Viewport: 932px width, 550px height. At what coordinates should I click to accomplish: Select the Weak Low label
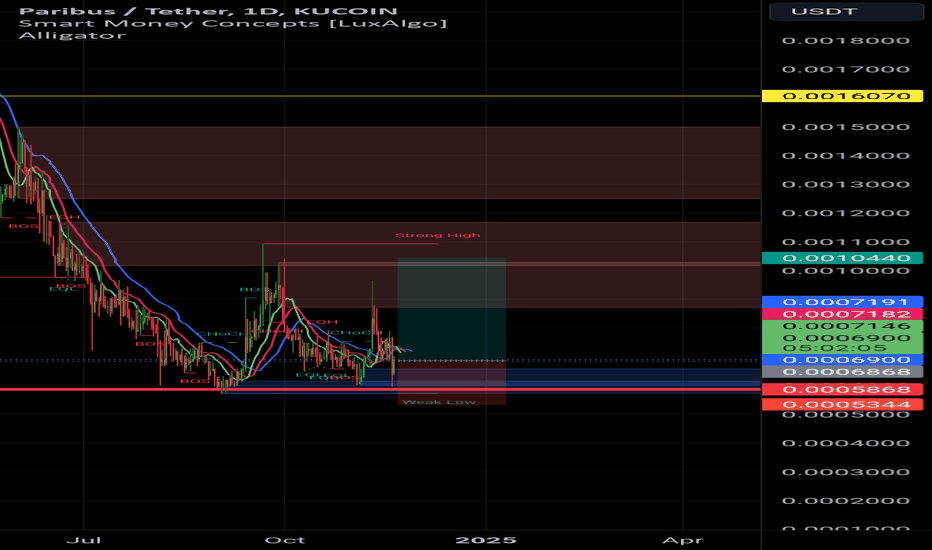point(439,402)
